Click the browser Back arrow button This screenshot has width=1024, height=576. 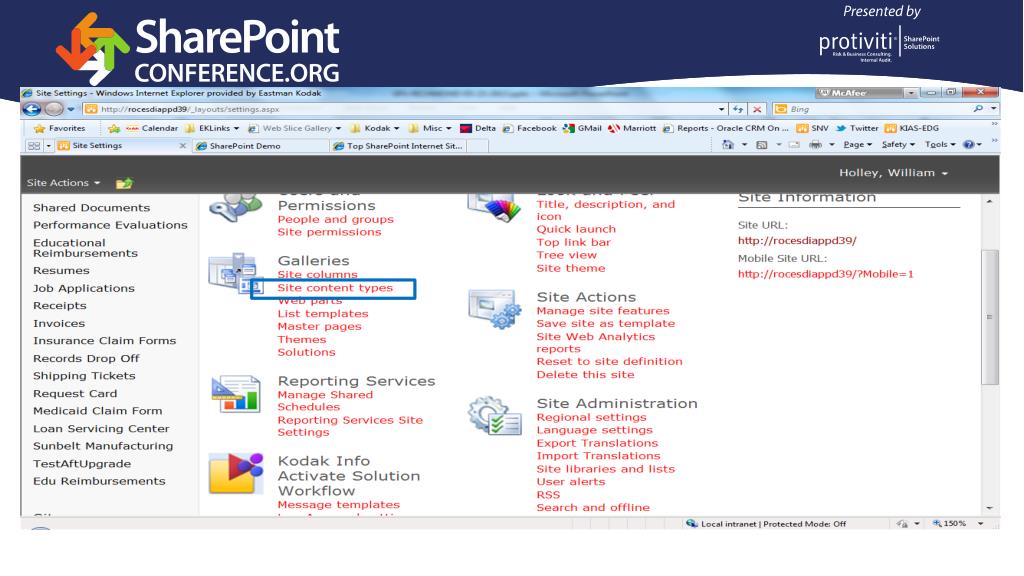[31, 109]
